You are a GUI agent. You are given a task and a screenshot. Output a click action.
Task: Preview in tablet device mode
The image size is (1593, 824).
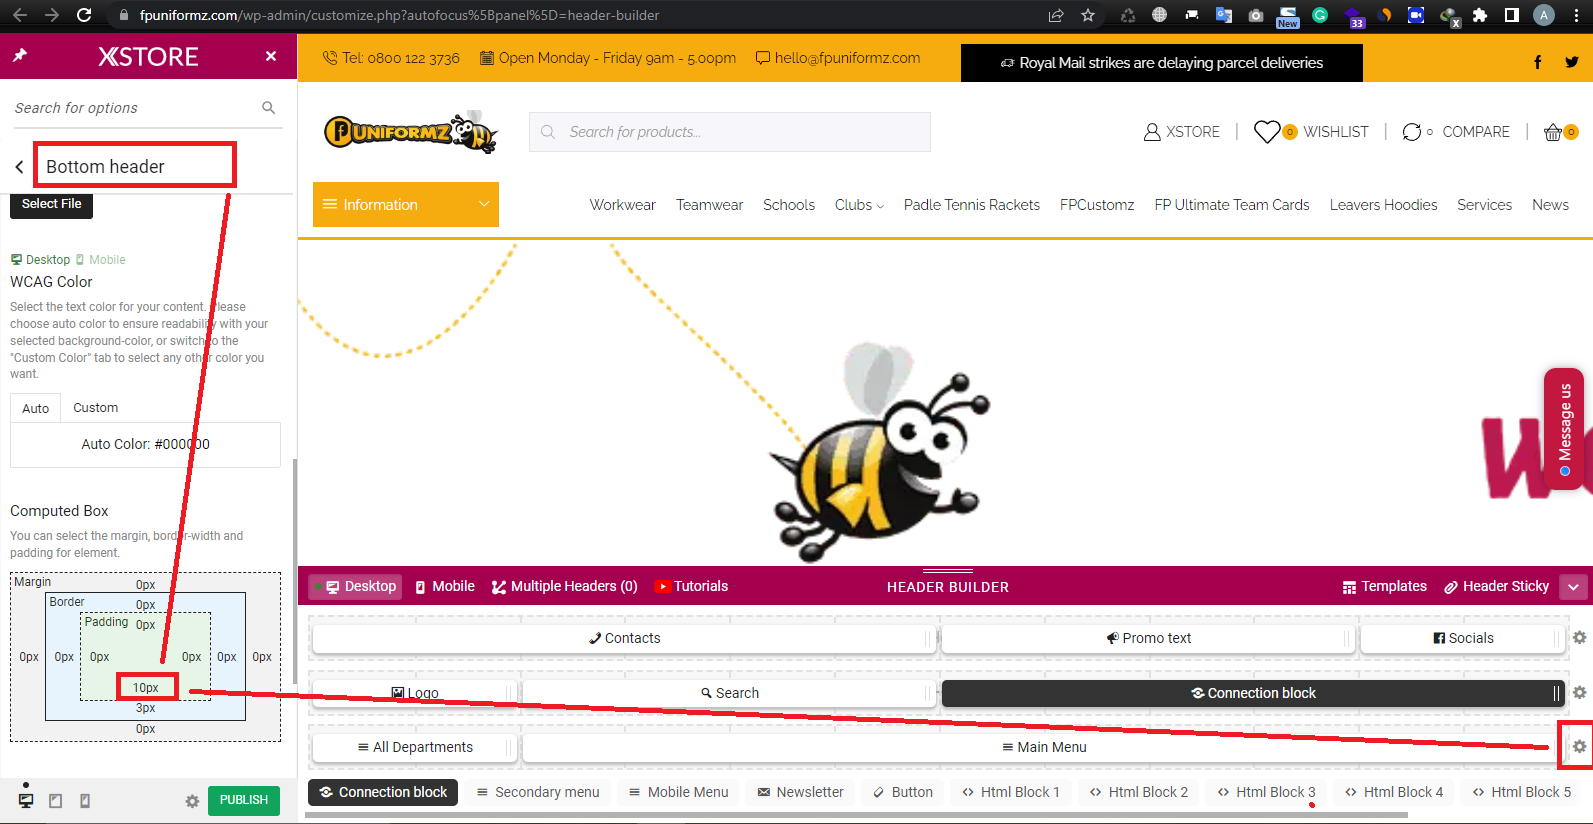point(56,801)
